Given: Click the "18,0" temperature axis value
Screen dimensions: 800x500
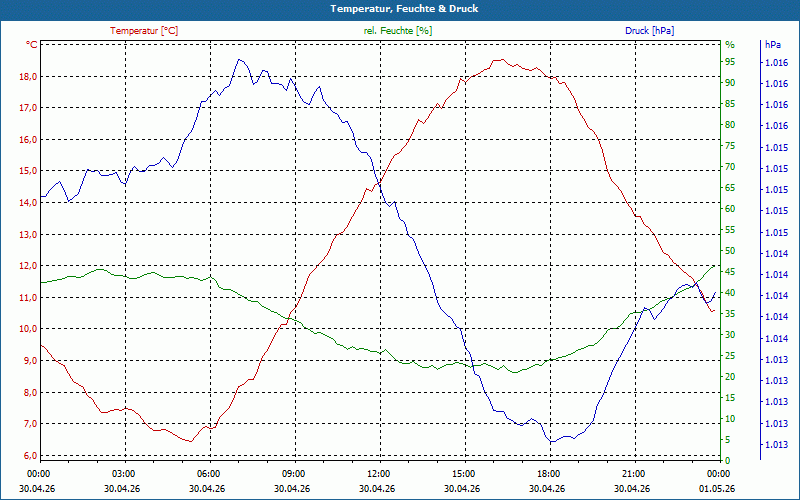Looking at the screenshot, I should [29, 77].
